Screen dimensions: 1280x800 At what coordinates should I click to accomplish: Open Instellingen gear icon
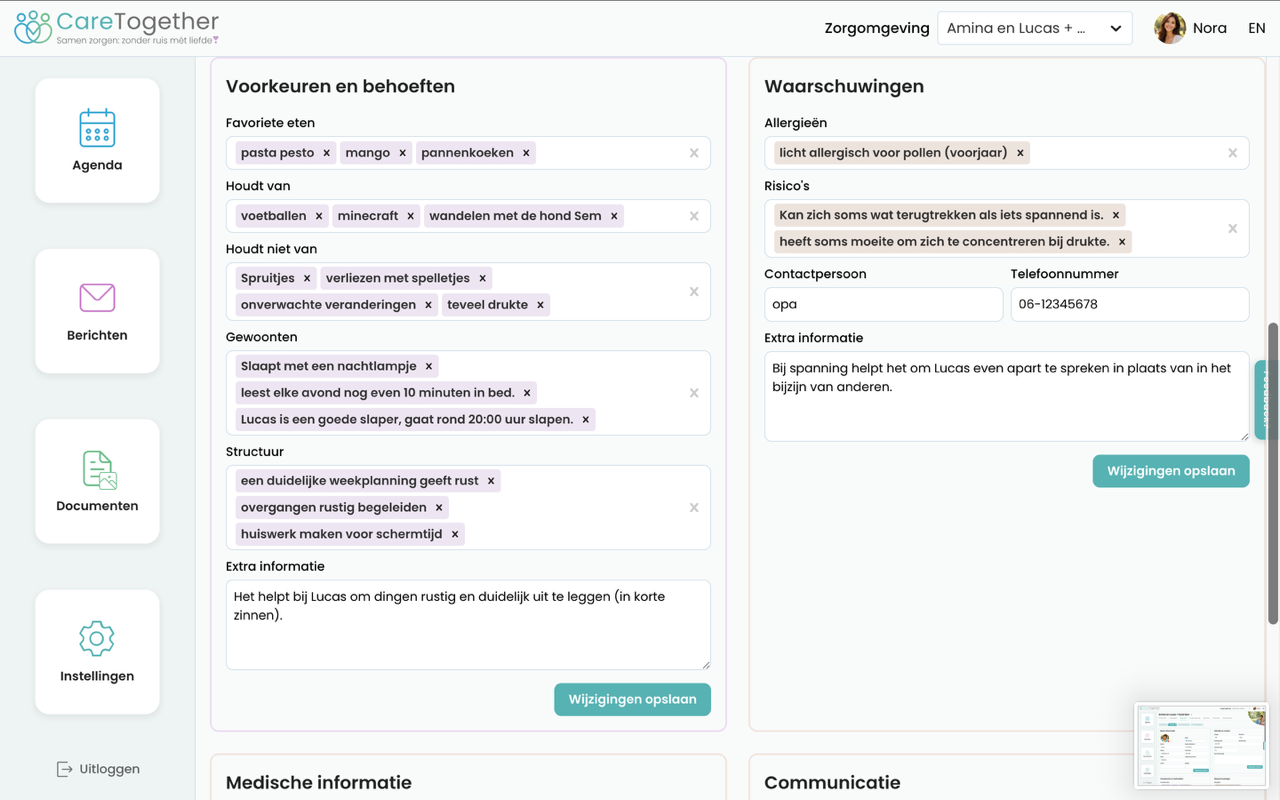tap(97, 638)
